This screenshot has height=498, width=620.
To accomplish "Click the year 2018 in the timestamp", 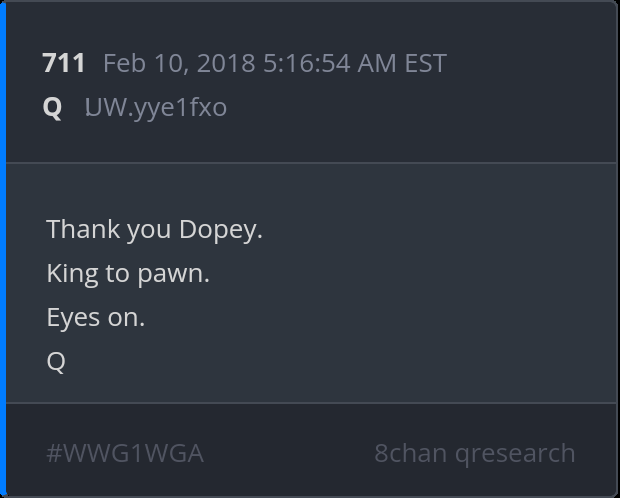I will 227,63.
